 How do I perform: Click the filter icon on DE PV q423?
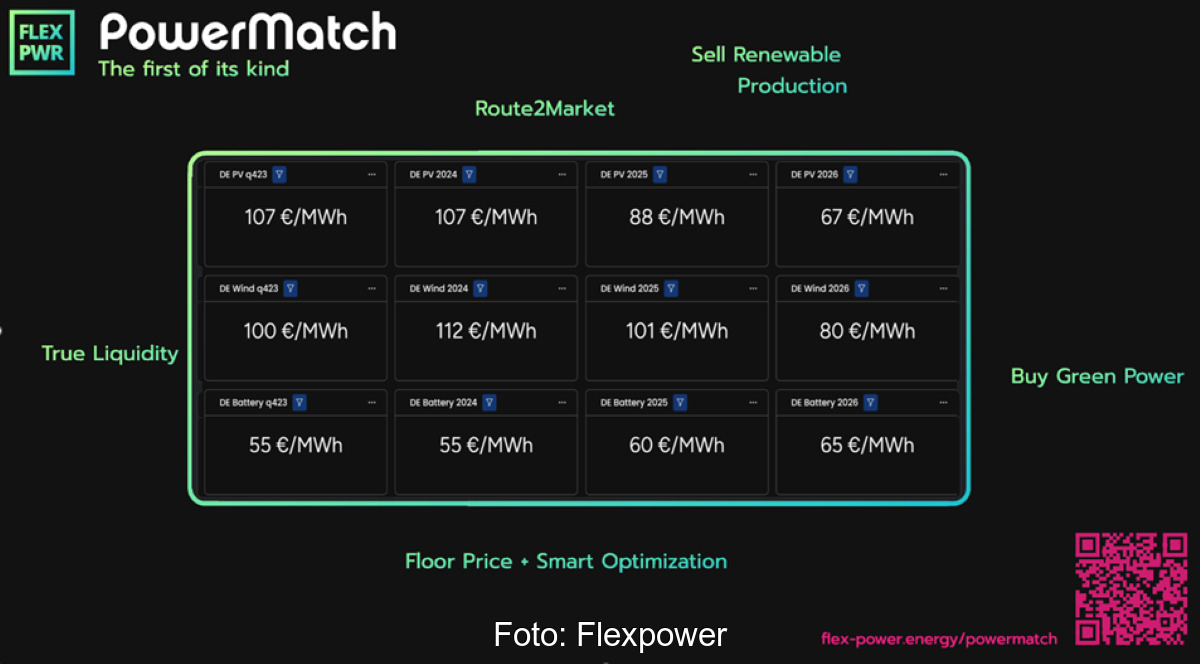pyautogui.click(x=280, y=174)
